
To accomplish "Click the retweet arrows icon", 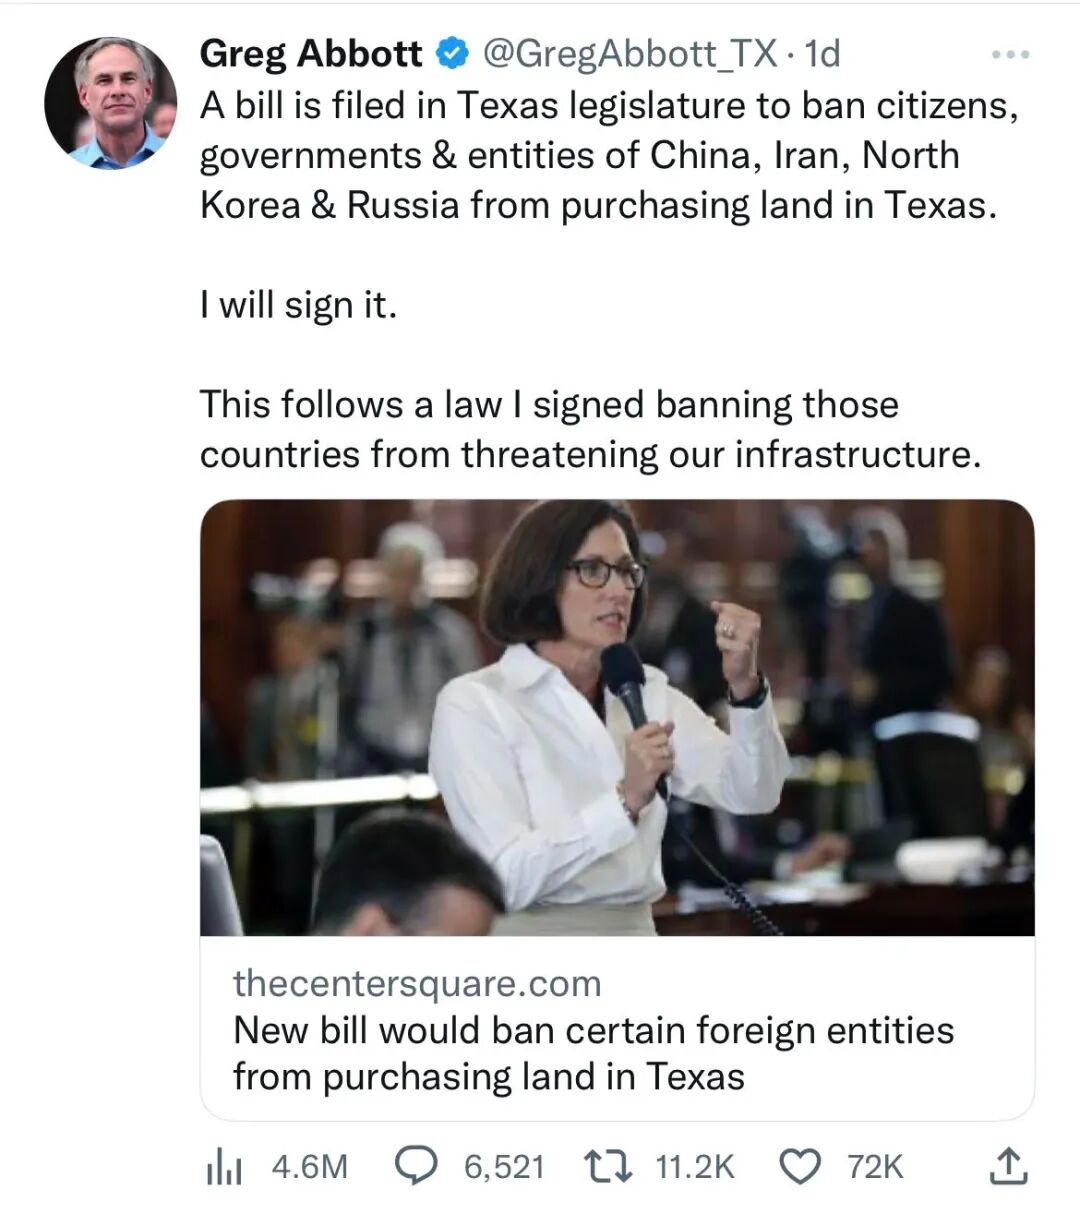I will coord(609,1166).
